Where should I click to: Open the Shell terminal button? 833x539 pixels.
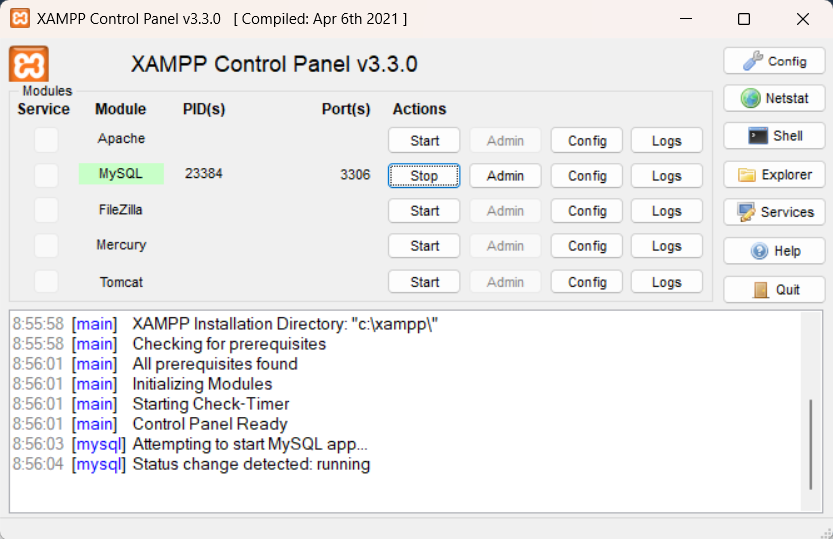[774, 136]
